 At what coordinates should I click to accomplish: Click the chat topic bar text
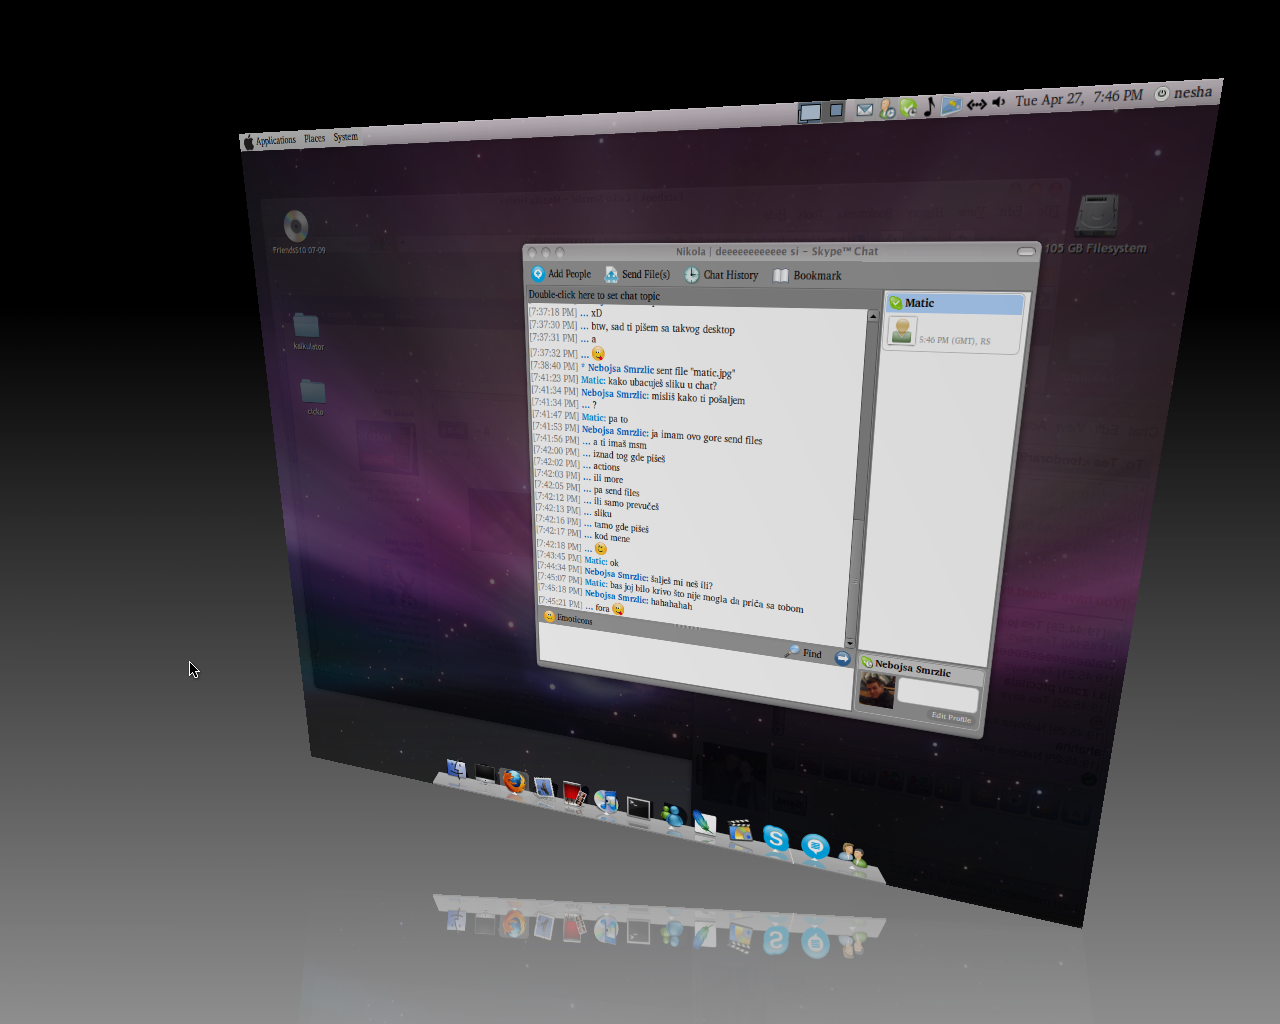point(594,295)
